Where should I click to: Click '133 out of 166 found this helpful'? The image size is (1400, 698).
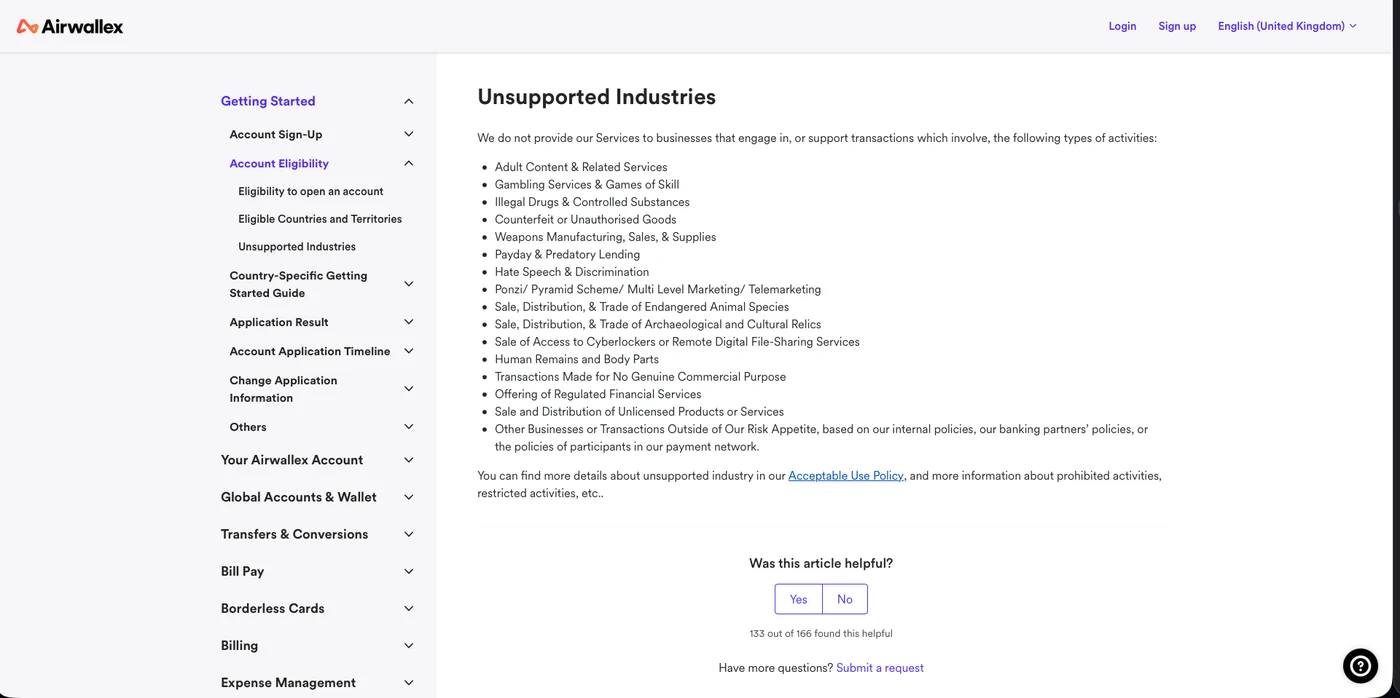821,633
